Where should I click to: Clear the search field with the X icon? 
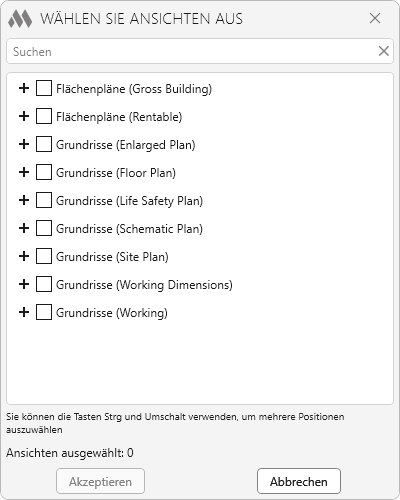point(384,51)
